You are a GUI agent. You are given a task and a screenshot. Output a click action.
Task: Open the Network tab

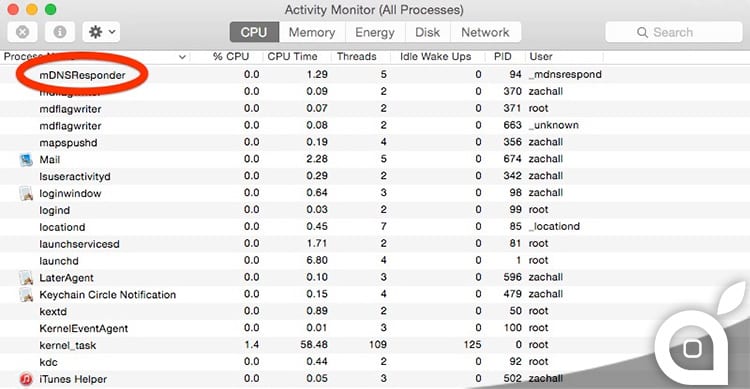[485, 32]
